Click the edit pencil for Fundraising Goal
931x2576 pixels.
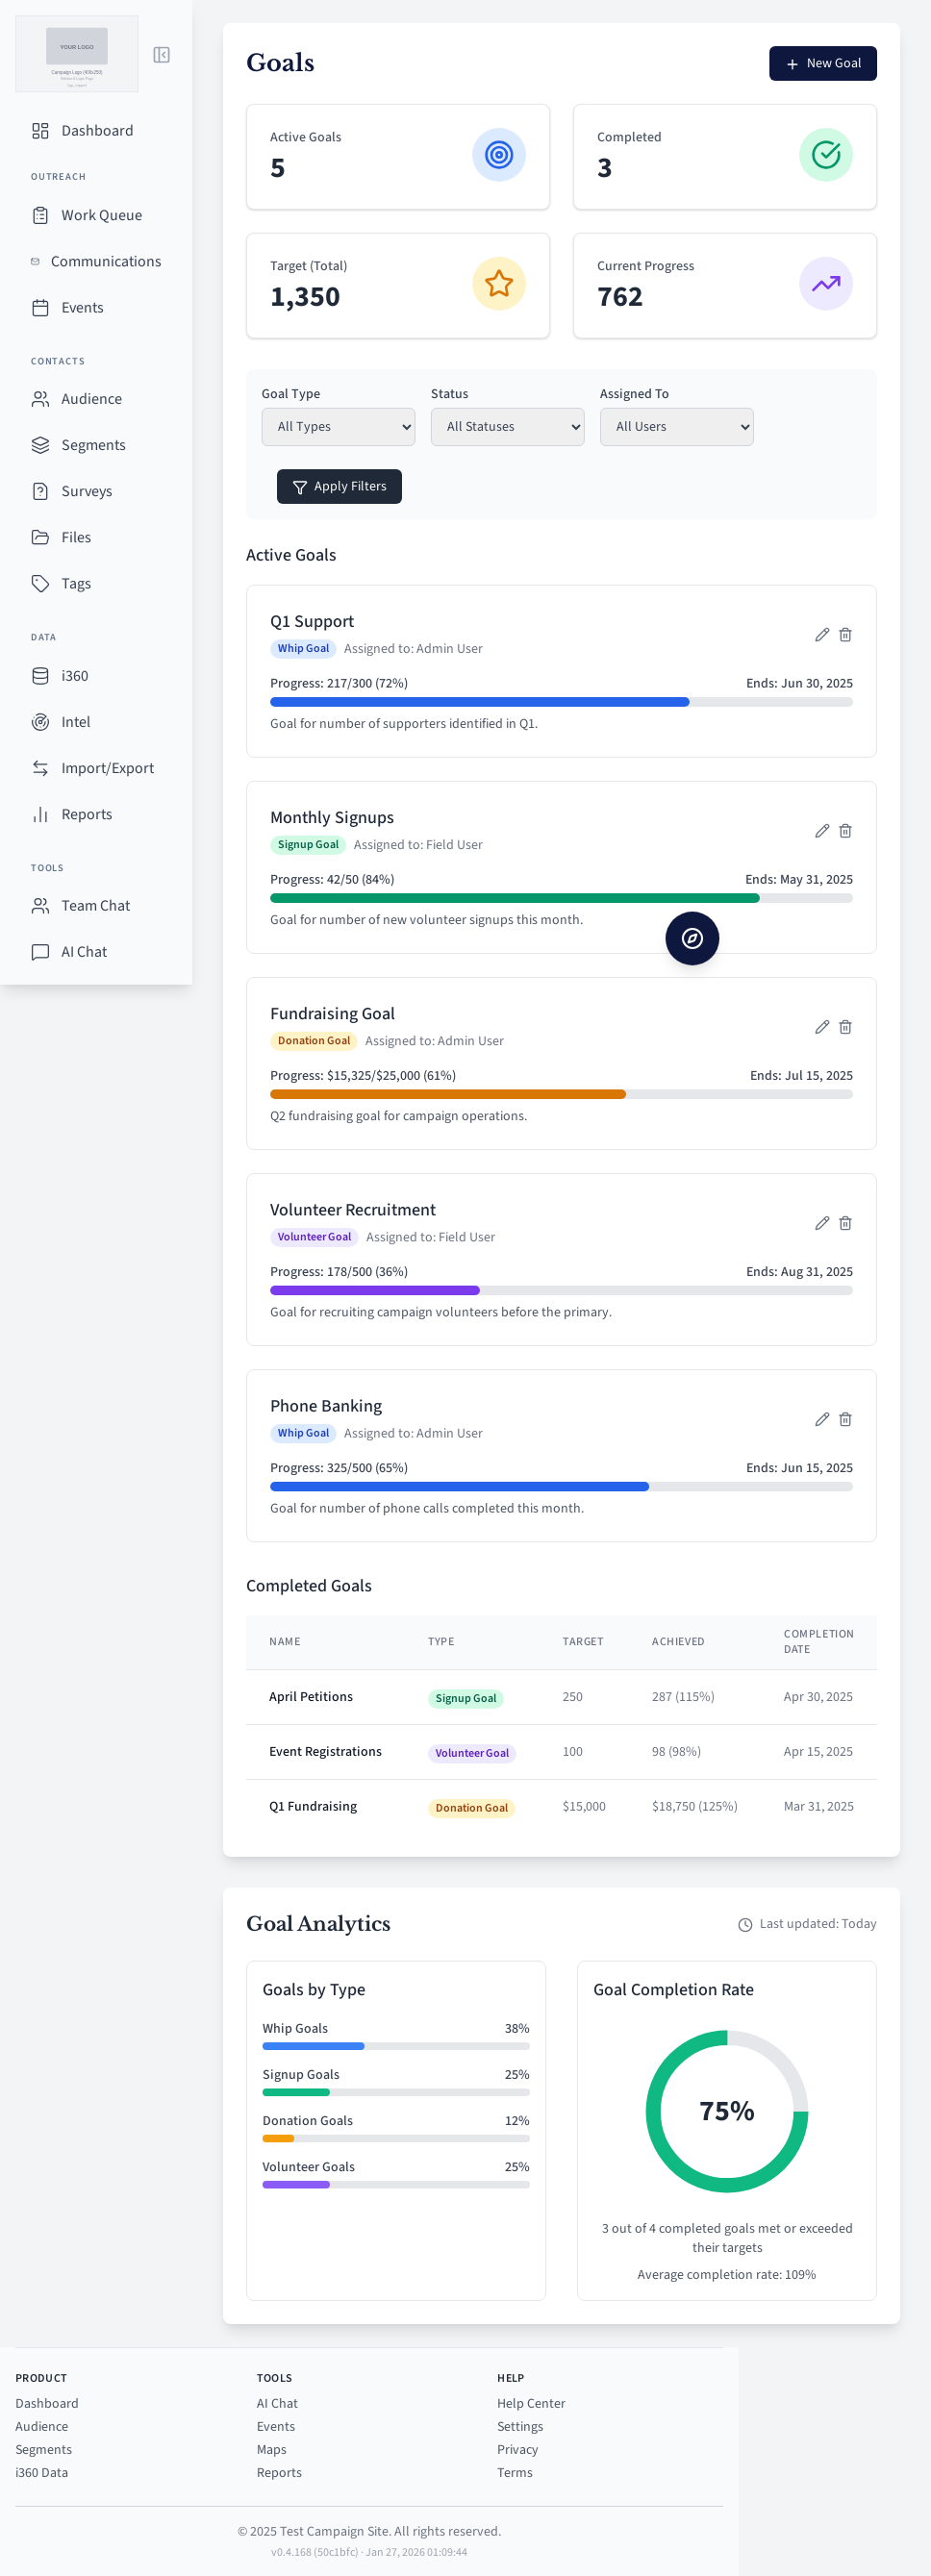(821, 1027)
